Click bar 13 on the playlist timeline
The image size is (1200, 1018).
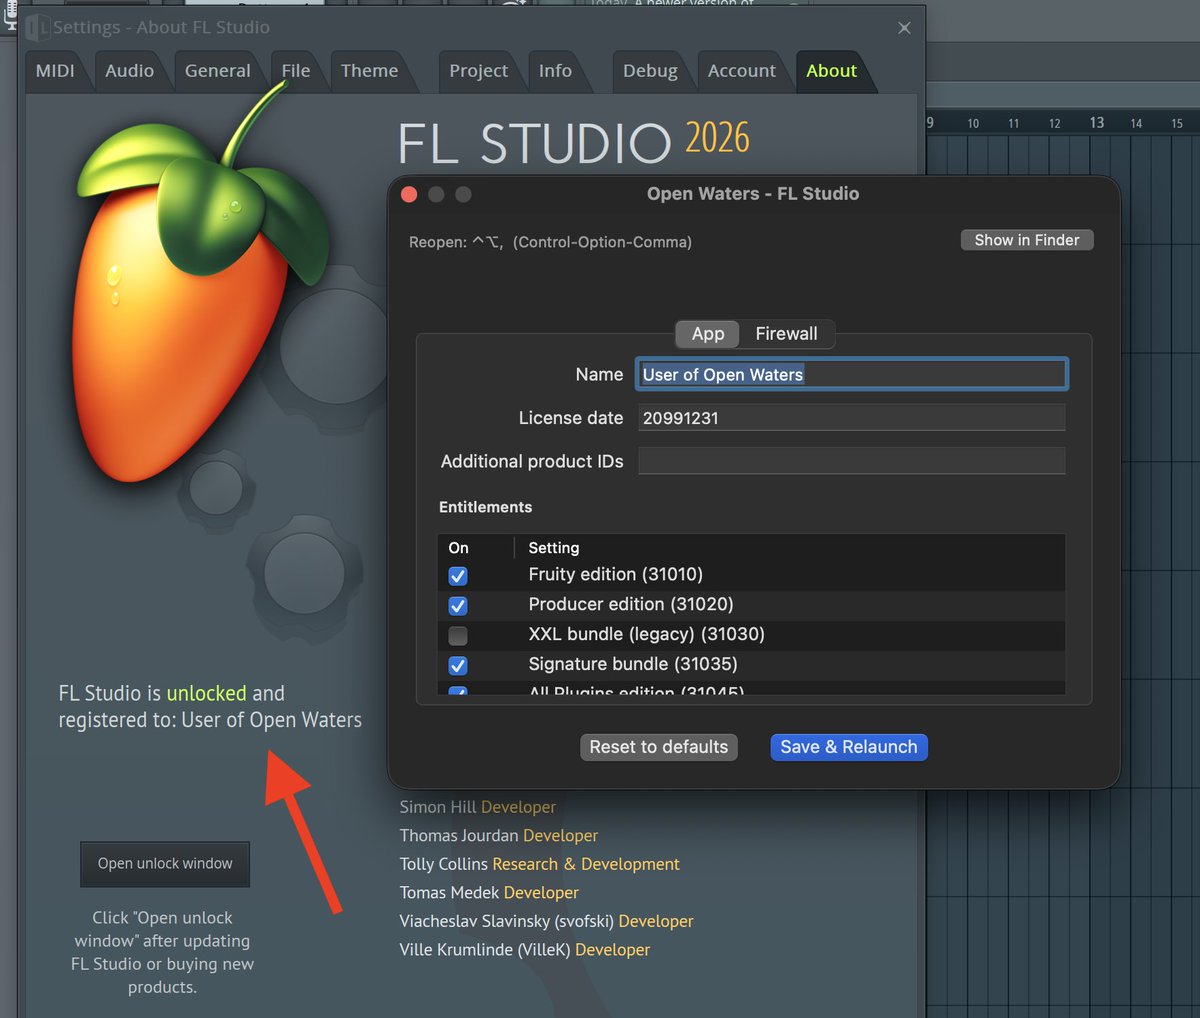[1097, 122]
